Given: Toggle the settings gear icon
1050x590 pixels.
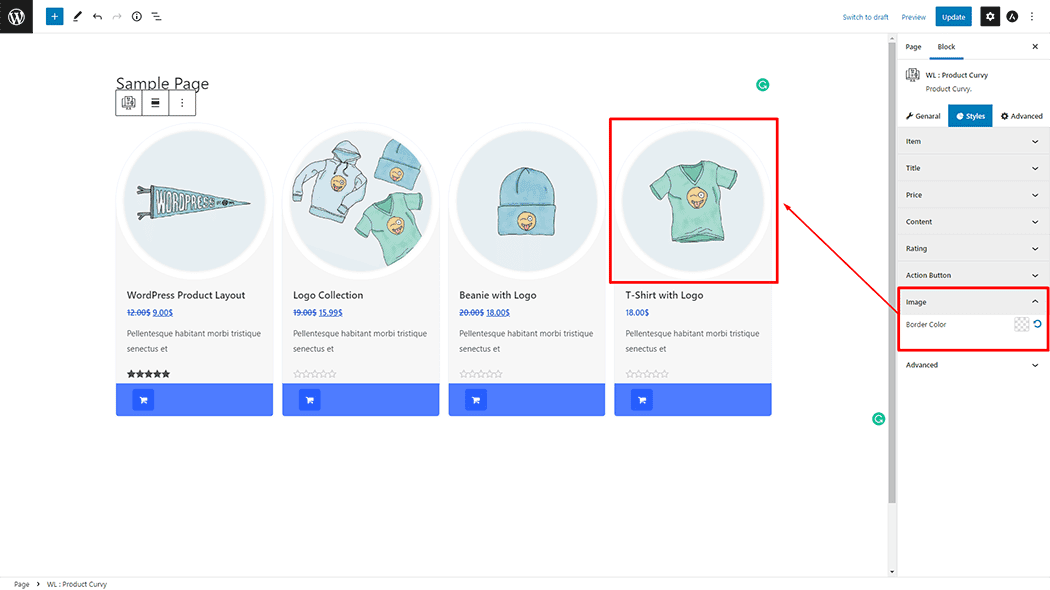Looking at the screenshot, I should pyautogui.click(x=989, y=17).
